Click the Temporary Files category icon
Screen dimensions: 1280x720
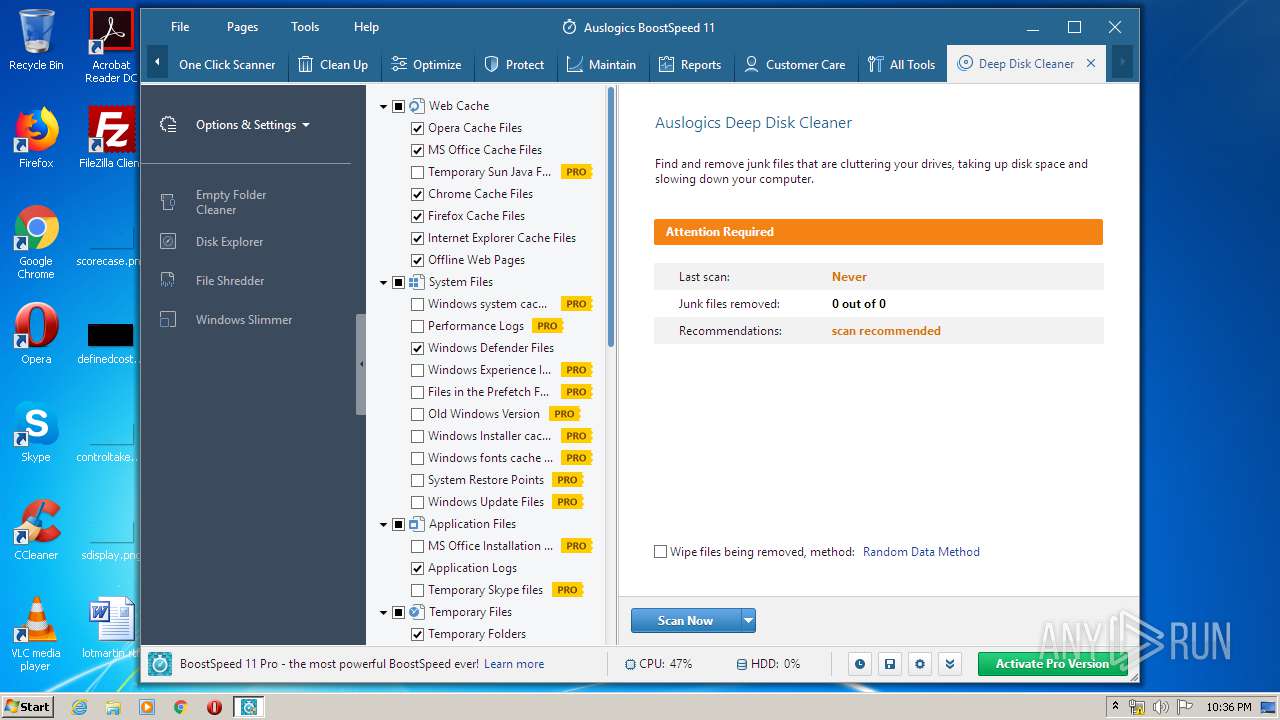(416, 612)
